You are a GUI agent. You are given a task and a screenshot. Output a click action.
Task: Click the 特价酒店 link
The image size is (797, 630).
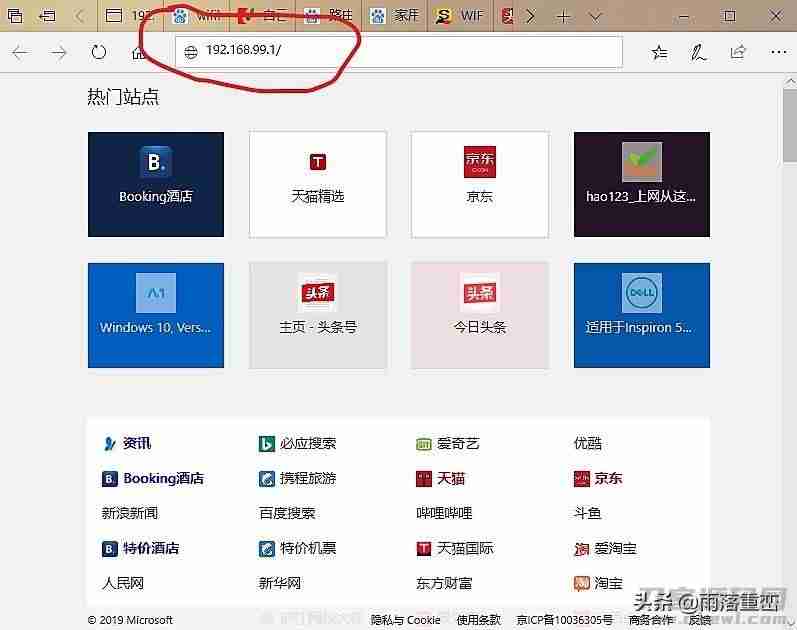tap(151, 548)
